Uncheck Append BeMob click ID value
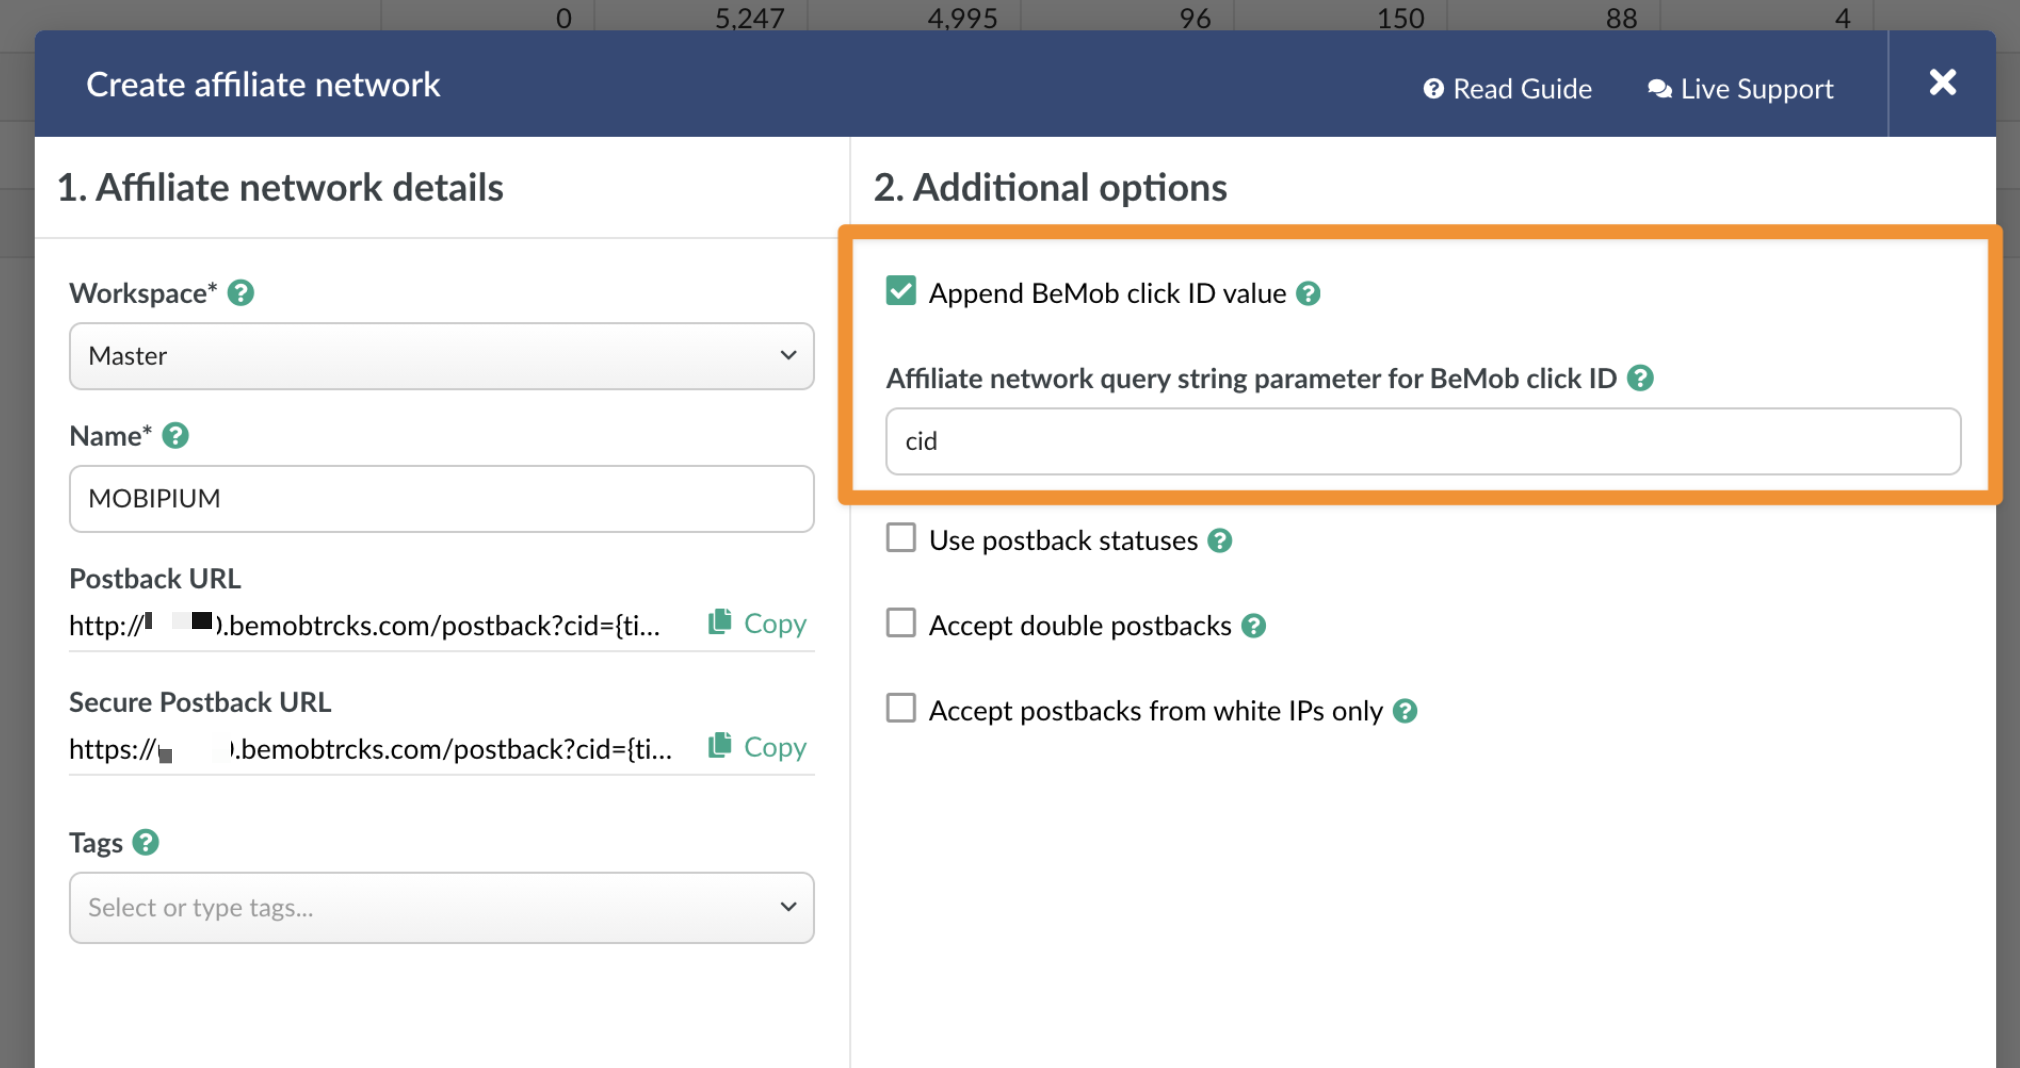The height and width of the screenshot is (1068, 2020). coord(901,291)
